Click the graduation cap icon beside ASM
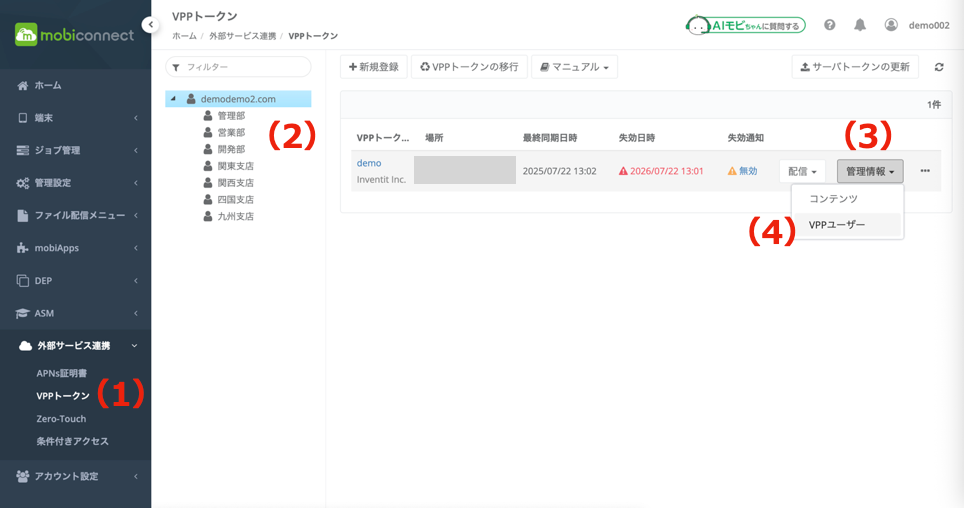 point(23,313)
